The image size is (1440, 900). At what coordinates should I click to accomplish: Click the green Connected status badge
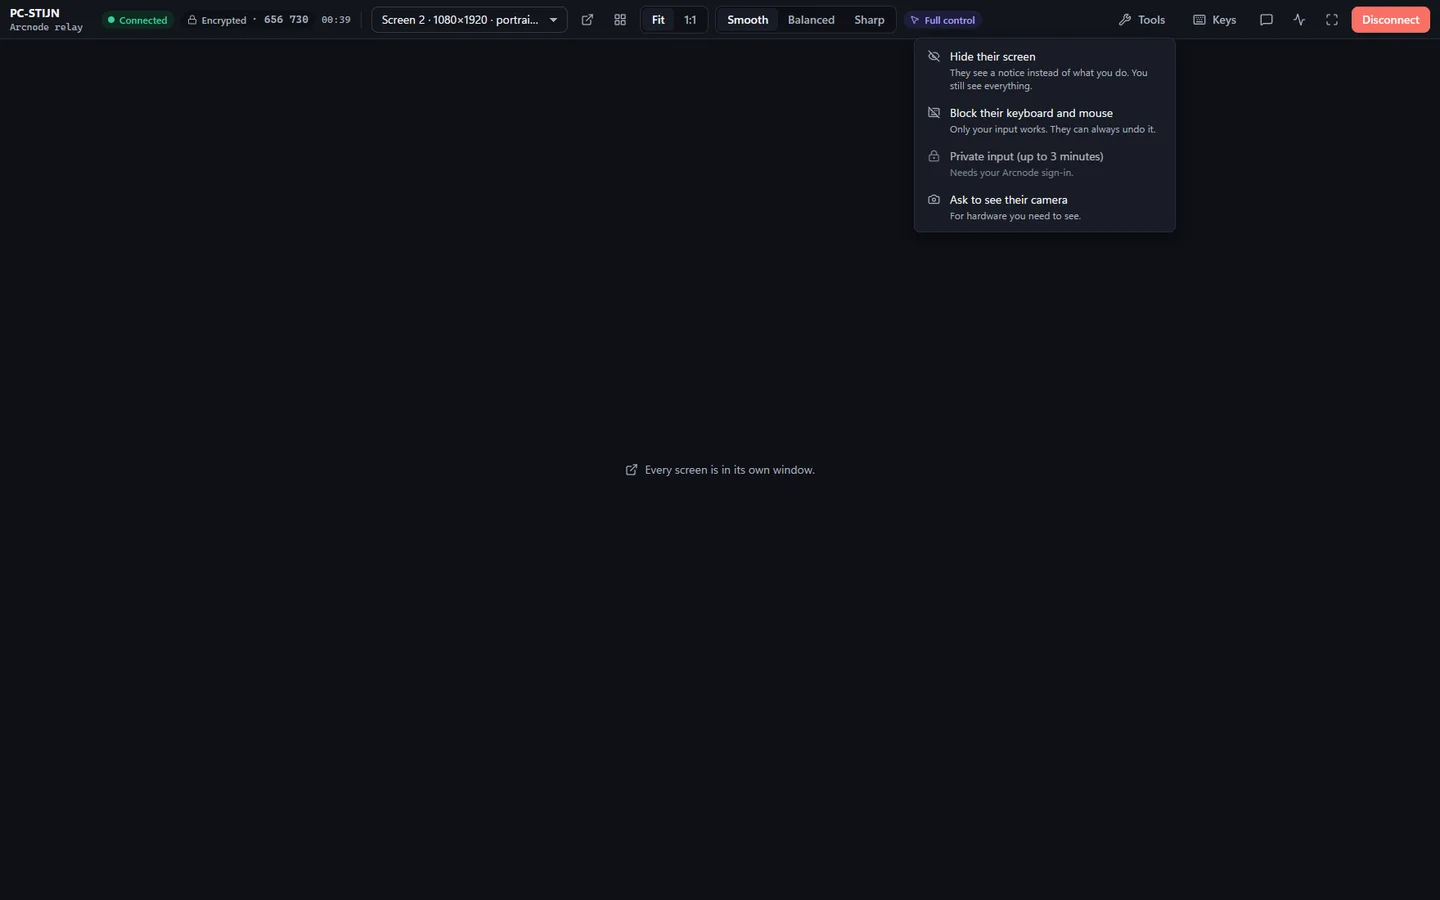point(138,20)
